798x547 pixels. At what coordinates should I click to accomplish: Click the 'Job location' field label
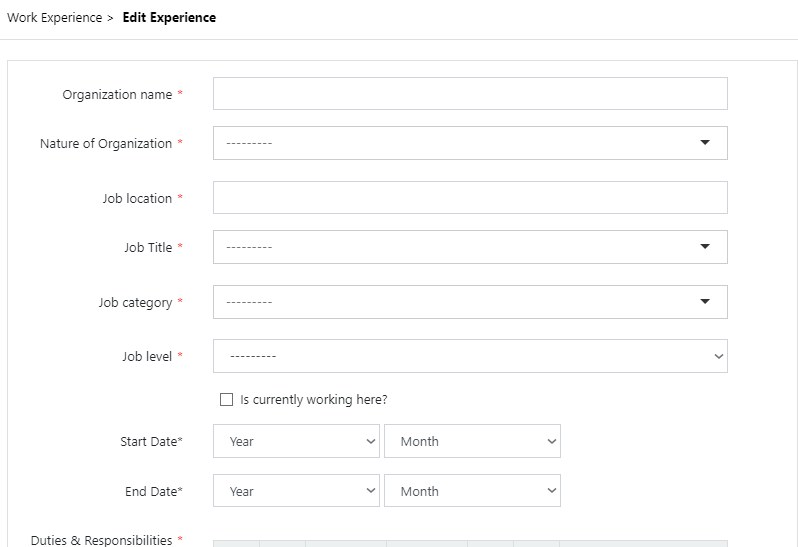[137, 199]
